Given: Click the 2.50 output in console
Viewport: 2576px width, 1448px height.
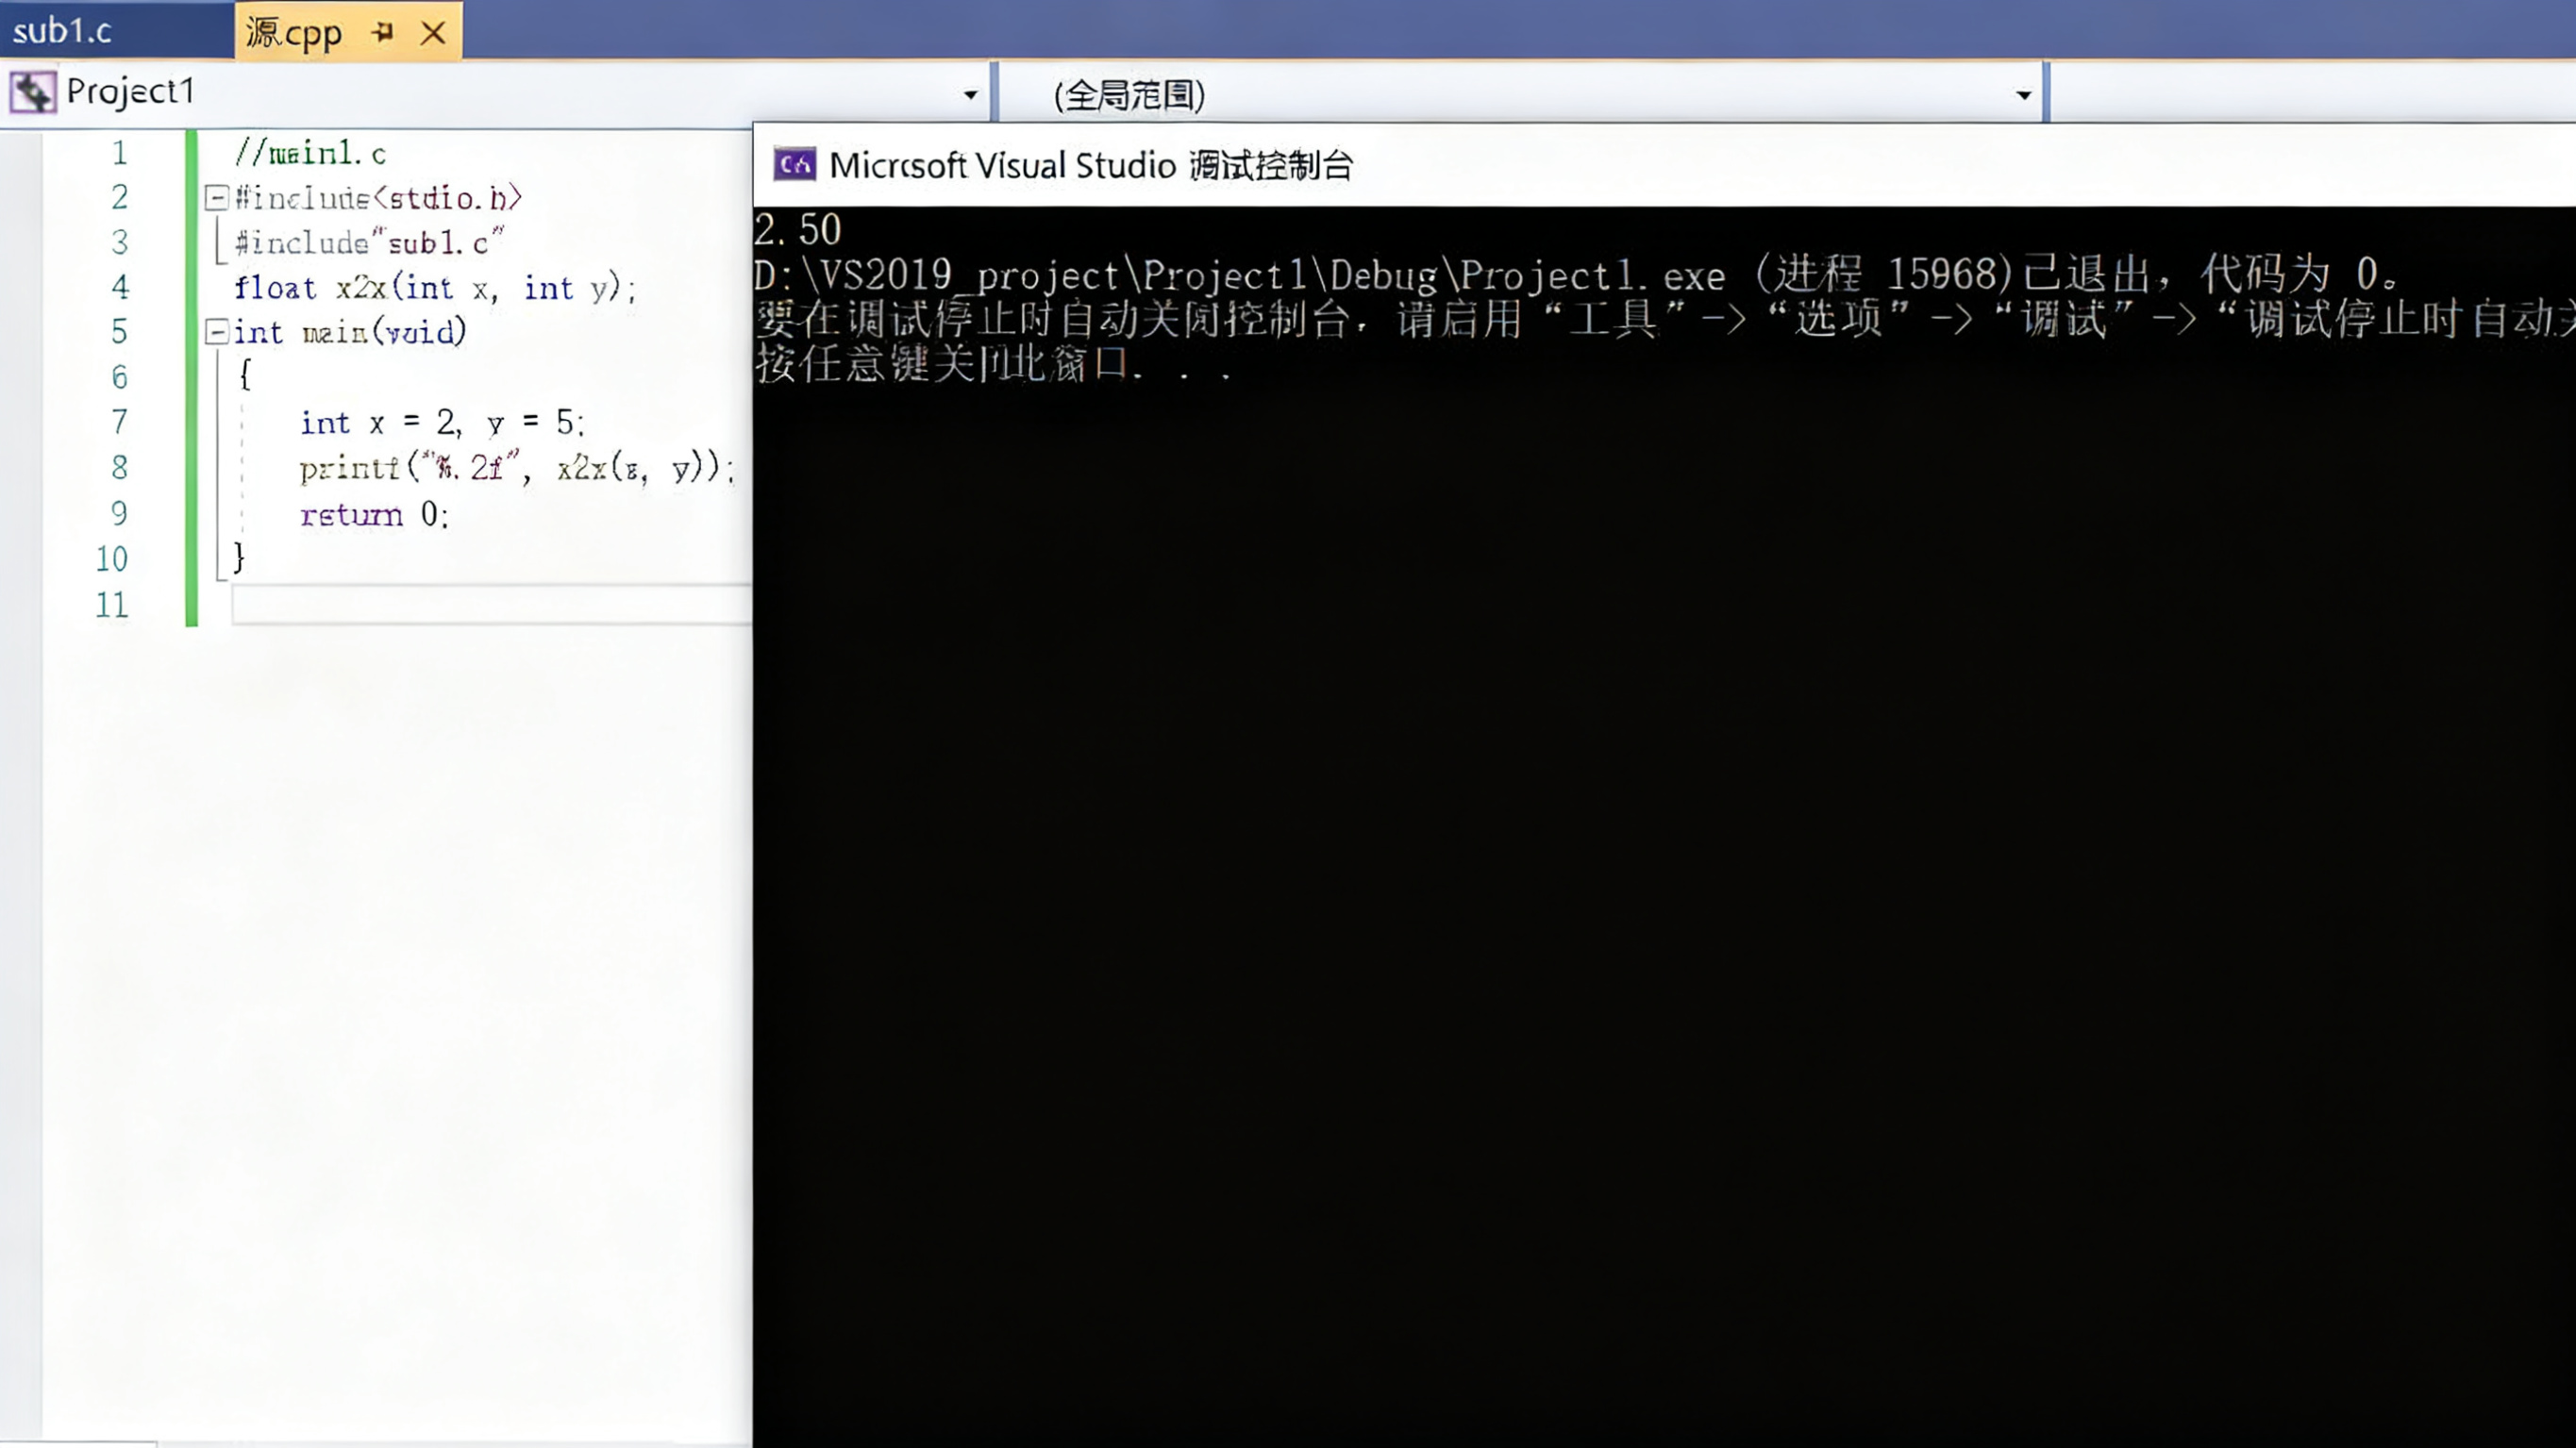Looking at the screenshot, I should 798,230.
